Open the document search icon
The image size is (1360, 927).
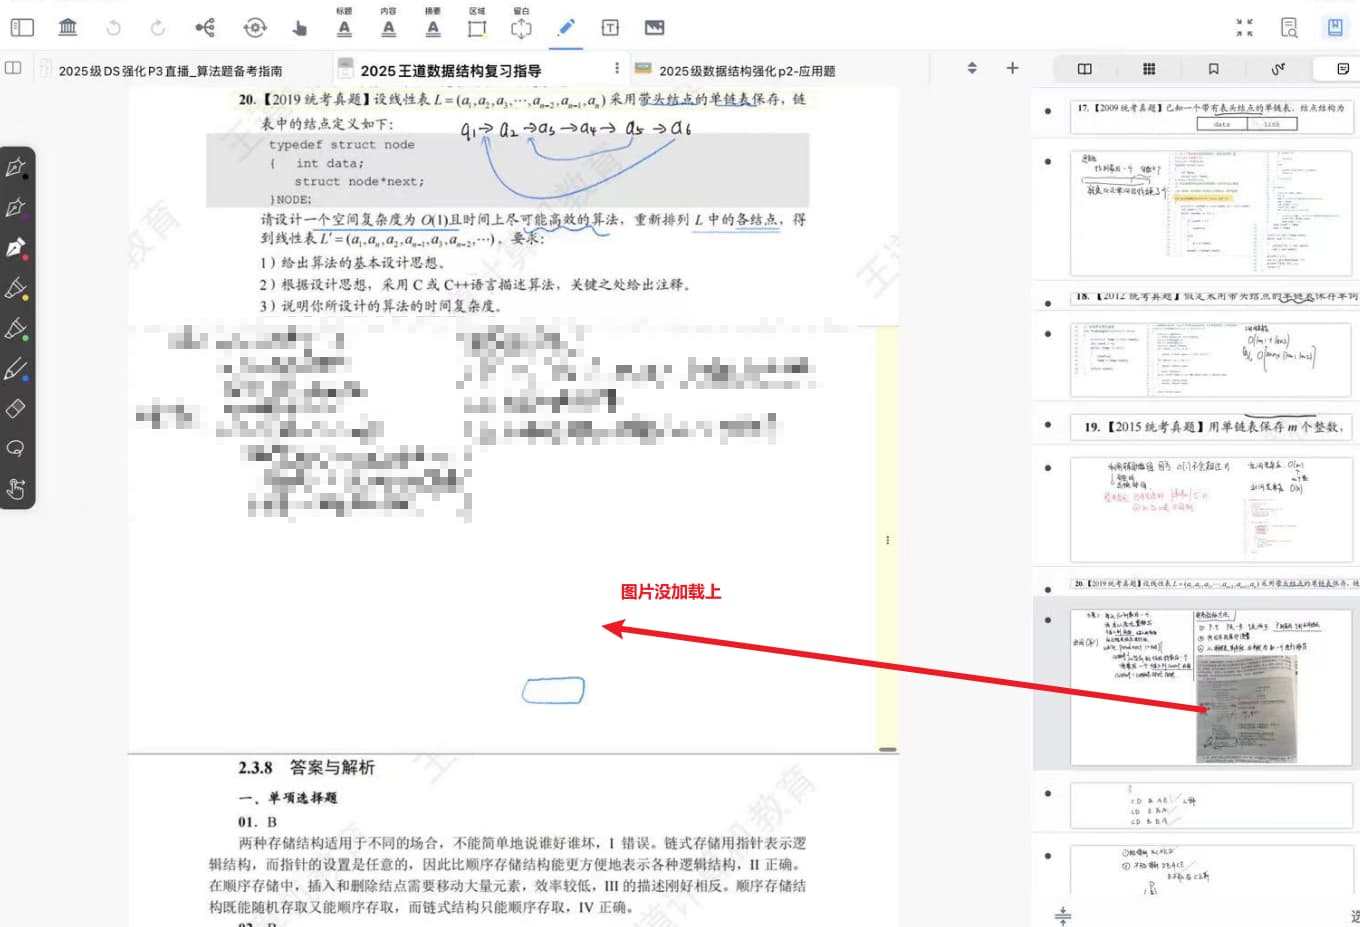[1289, 27]
